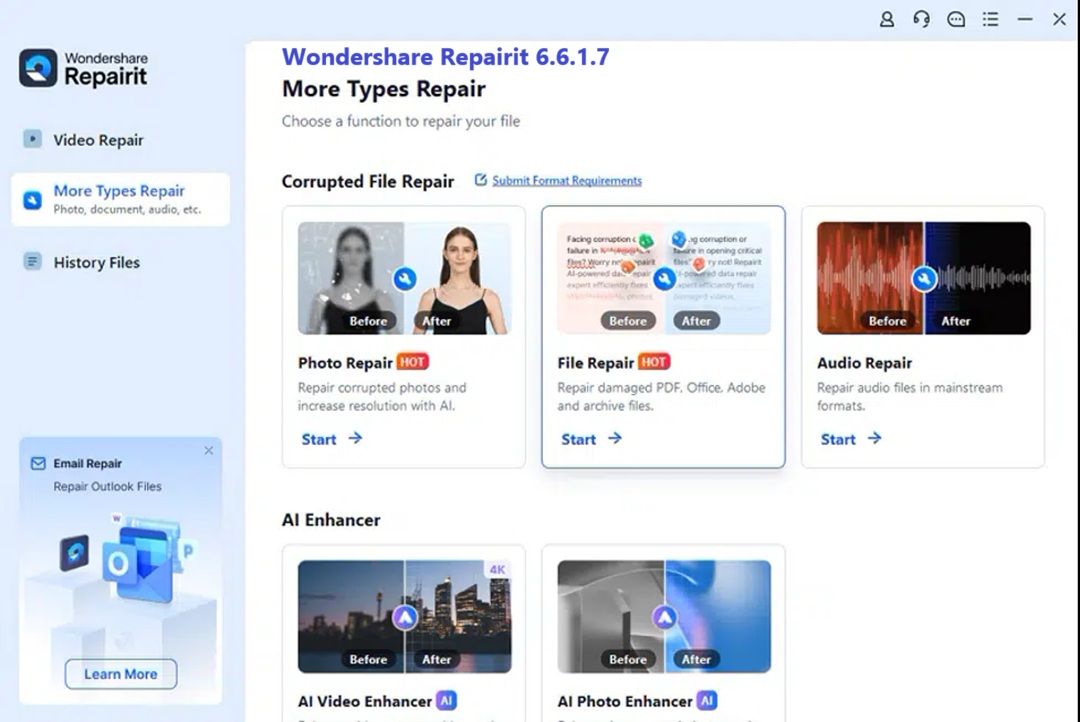The image size is (1080, 722).
Task: Click the arrow next to Photo Repair Start
Action: click(x=355, y=438)
